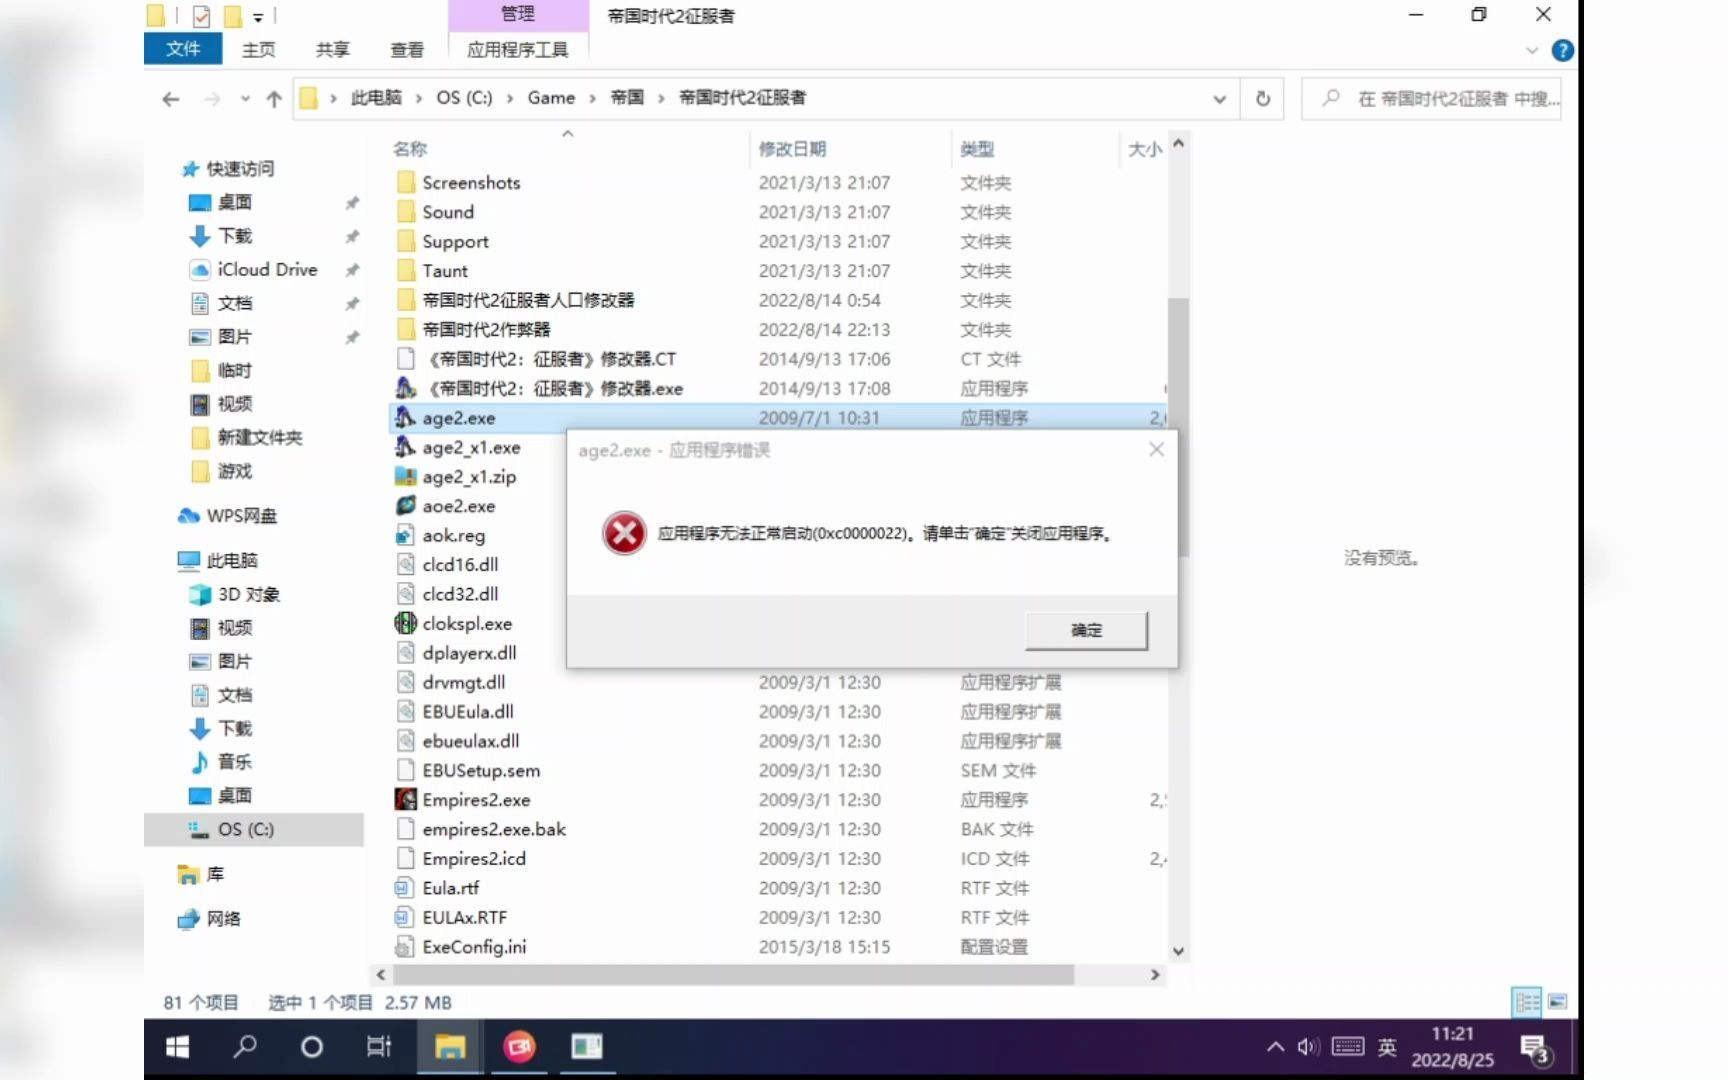The image size is (1728, 1080).
Task: Select the cloksp|.exe file
Action: click(466, 623)
